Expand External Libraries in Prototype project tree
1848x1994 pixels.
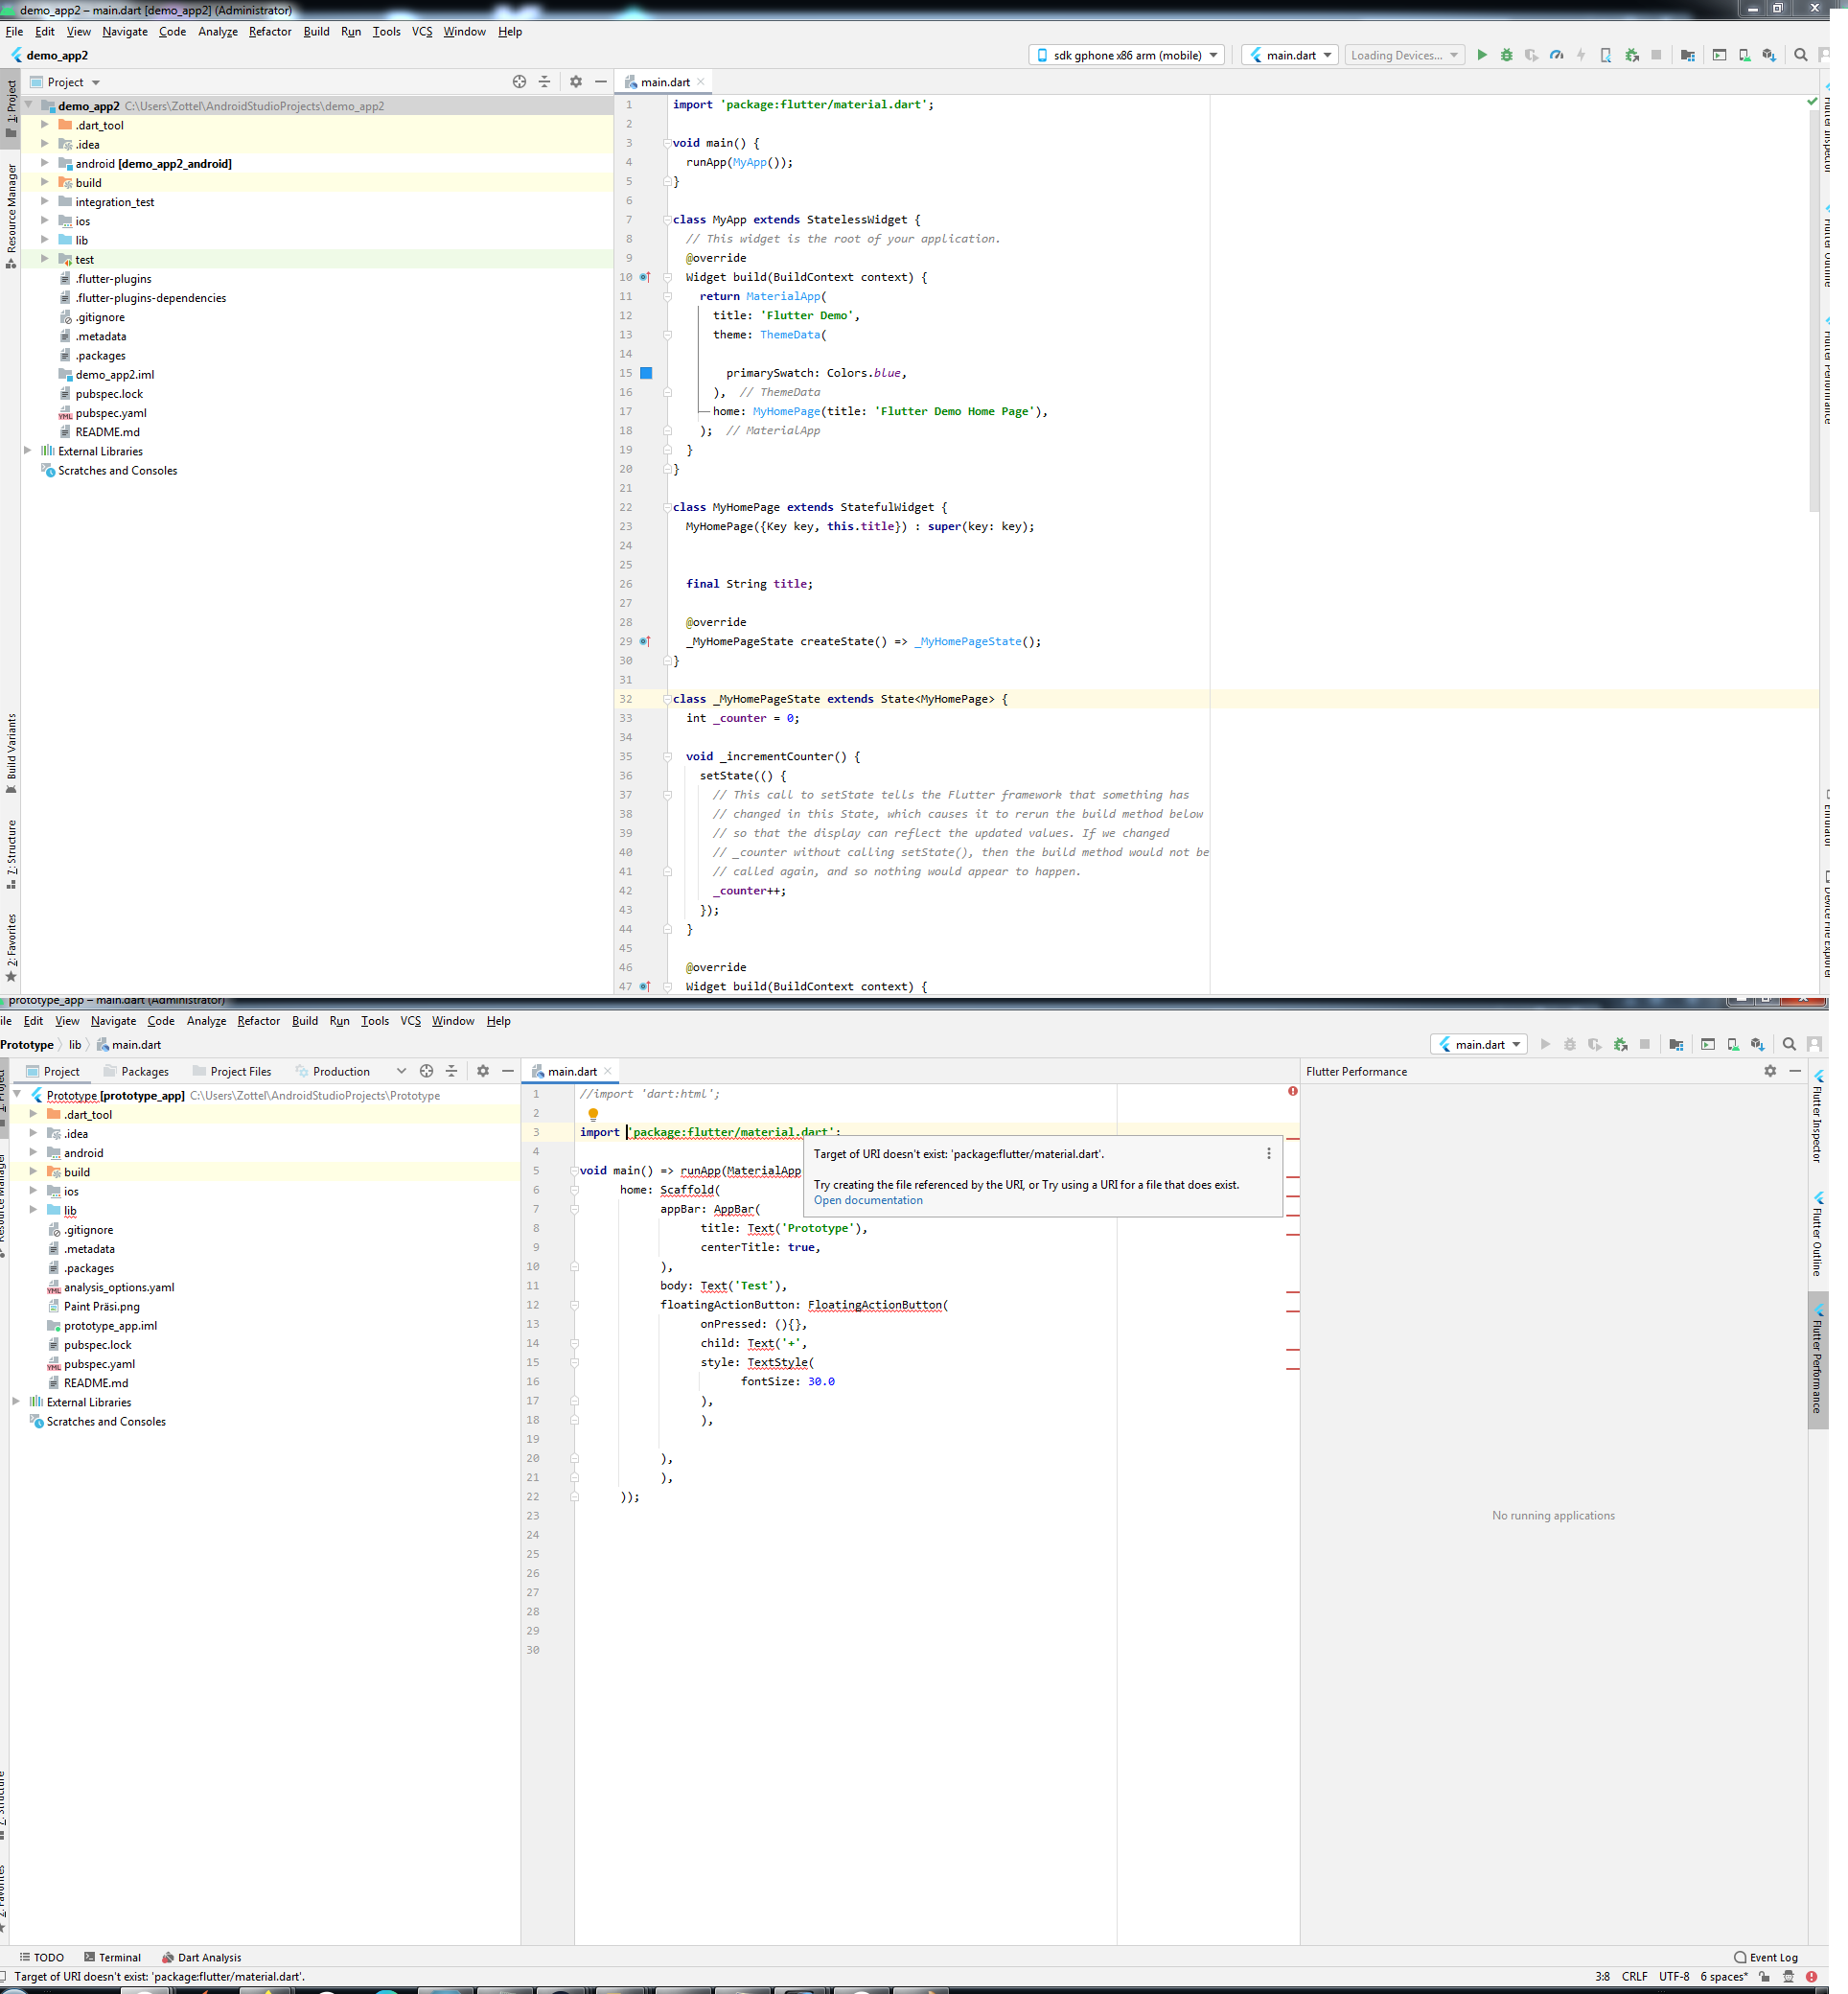[x=16, y=1402]
